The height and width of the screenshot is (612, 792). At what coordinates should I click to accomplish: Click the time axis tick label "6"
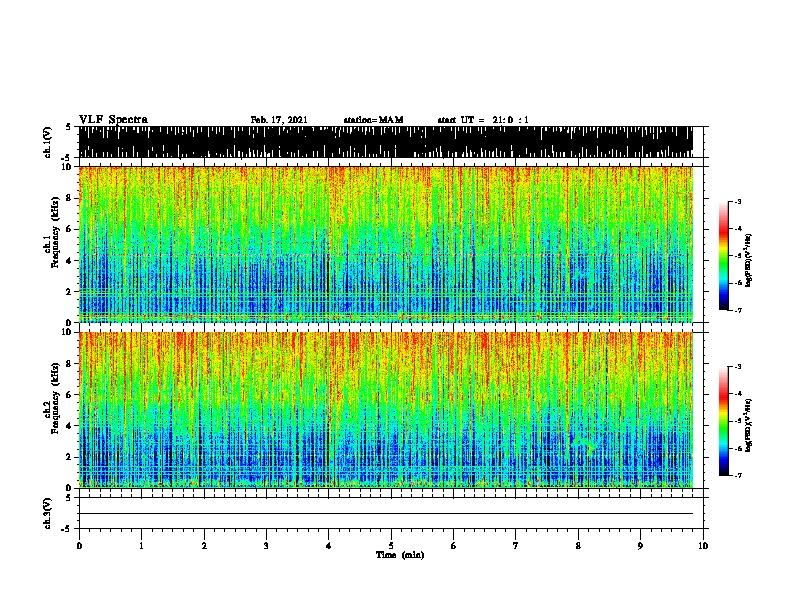453,545
